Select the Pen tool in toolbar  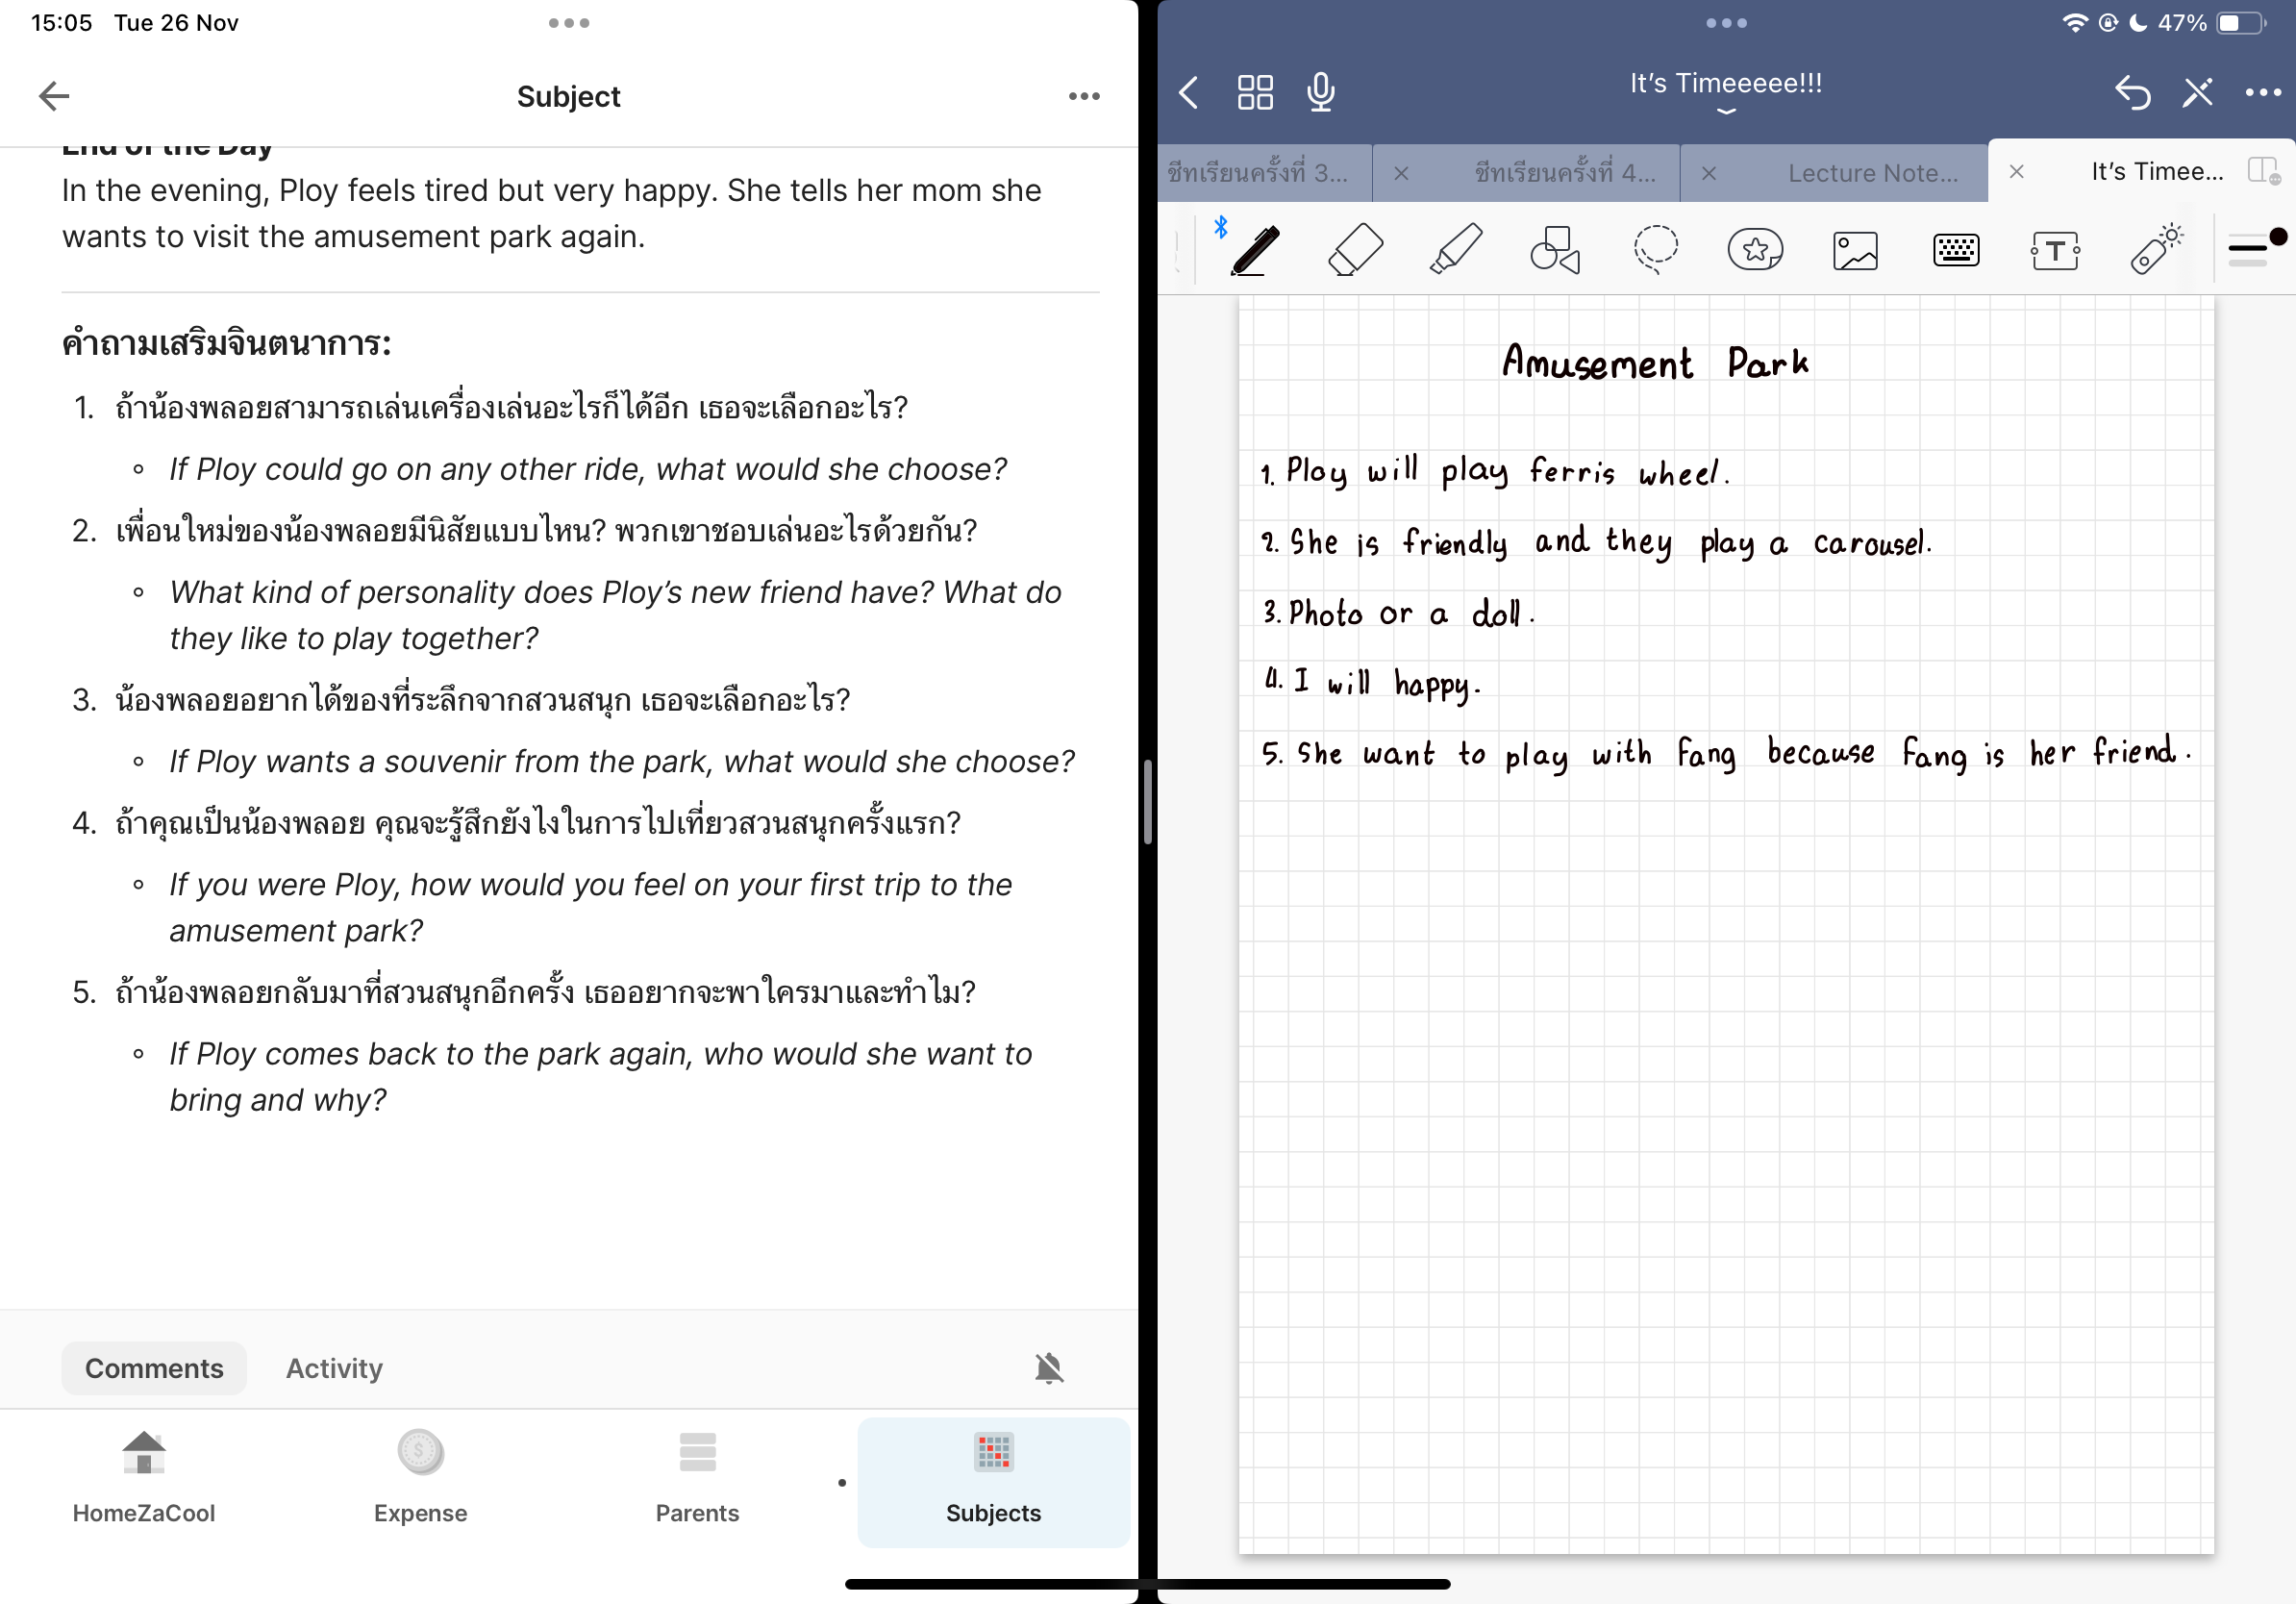pyautogui.click(x=1254, y=250)
